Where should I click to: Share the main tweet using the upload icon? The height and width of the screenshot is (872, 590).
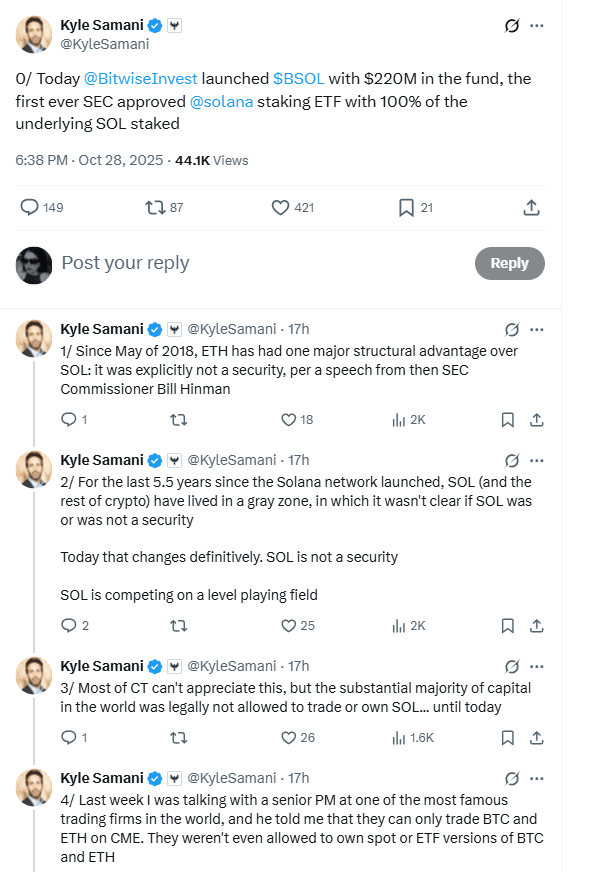point(531,208)
